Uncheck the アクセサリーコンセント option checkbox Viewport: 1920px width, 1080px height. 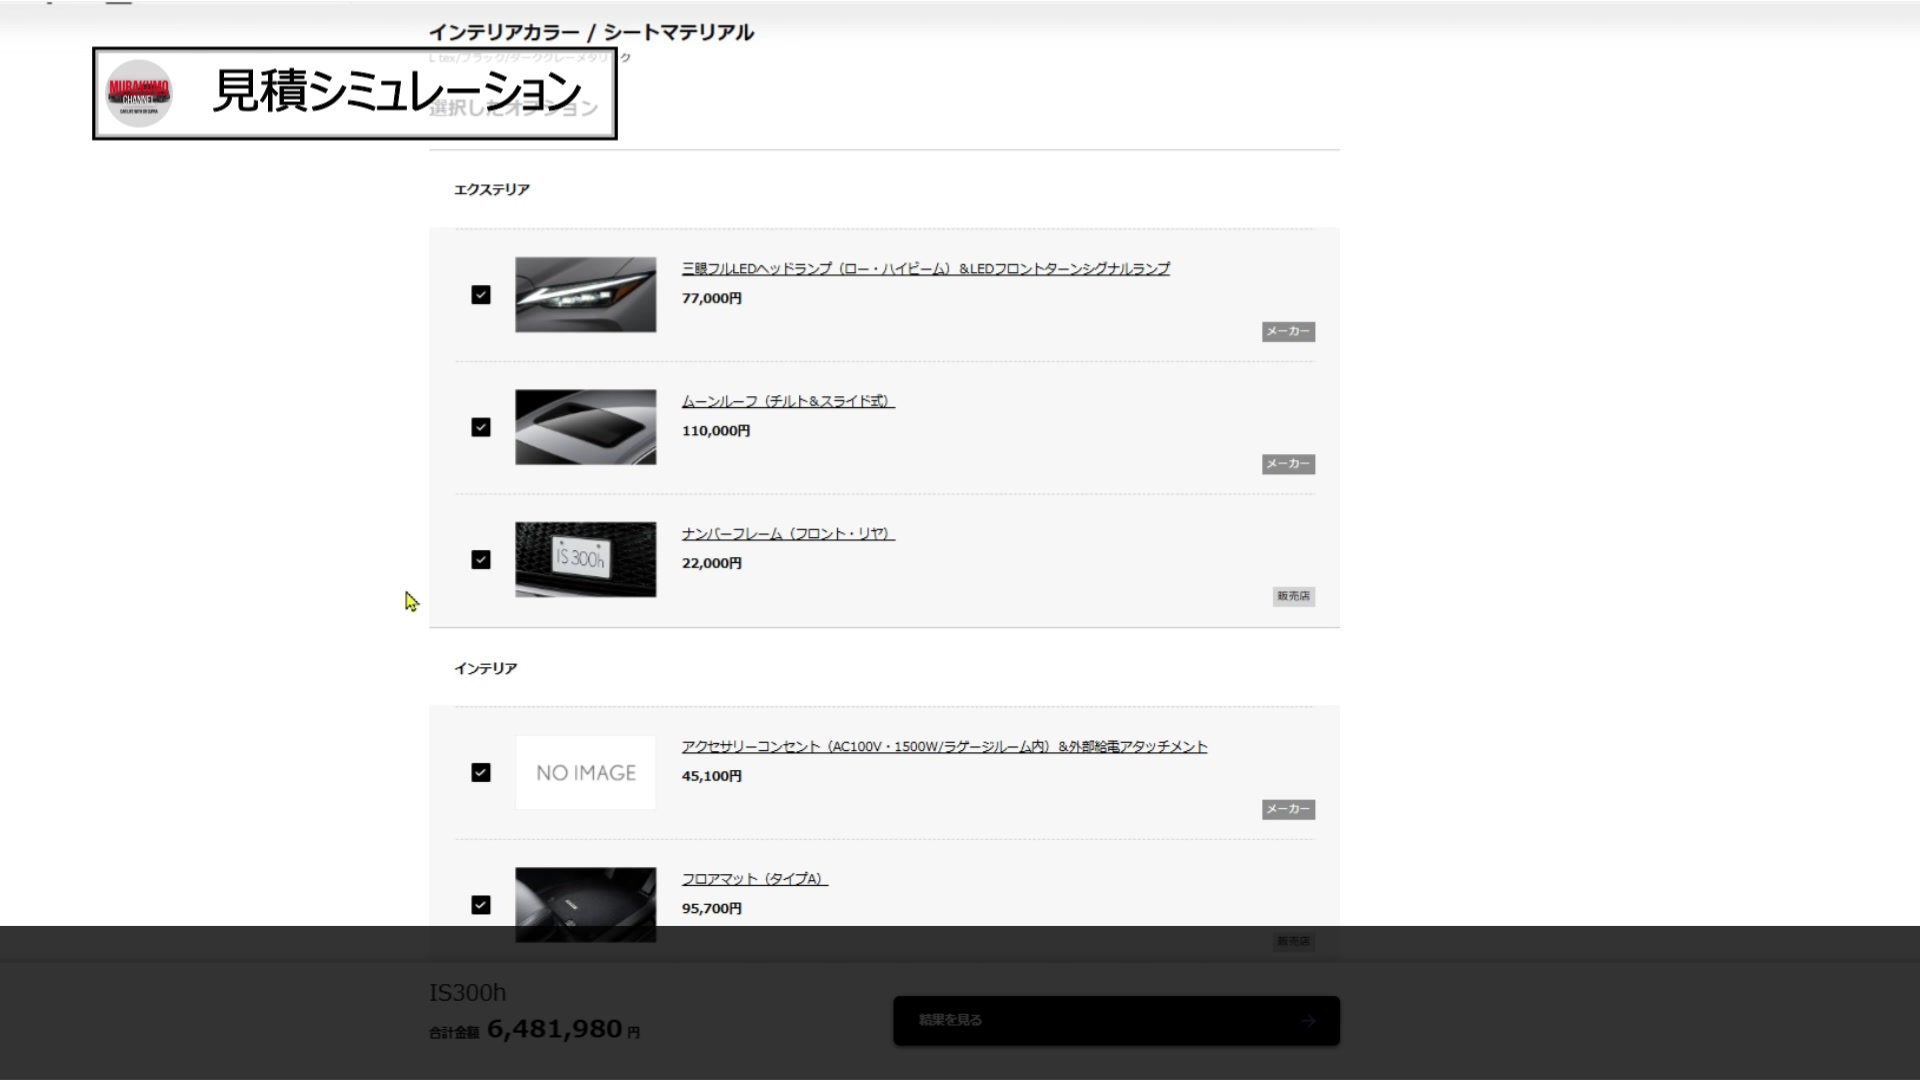[x=481, y=773]
